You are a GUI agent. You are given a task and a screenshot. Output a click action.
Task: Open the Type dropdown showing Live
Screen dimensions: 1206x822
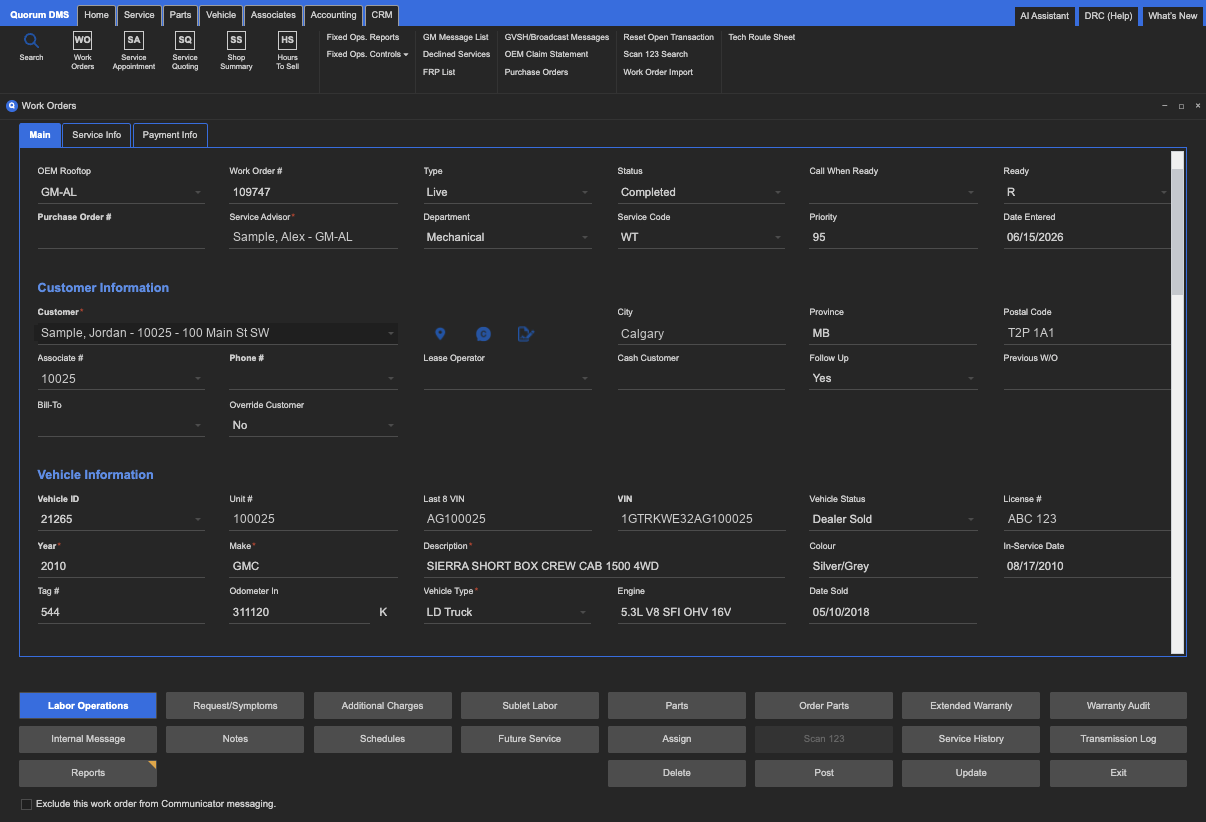[x=585, y=192]
